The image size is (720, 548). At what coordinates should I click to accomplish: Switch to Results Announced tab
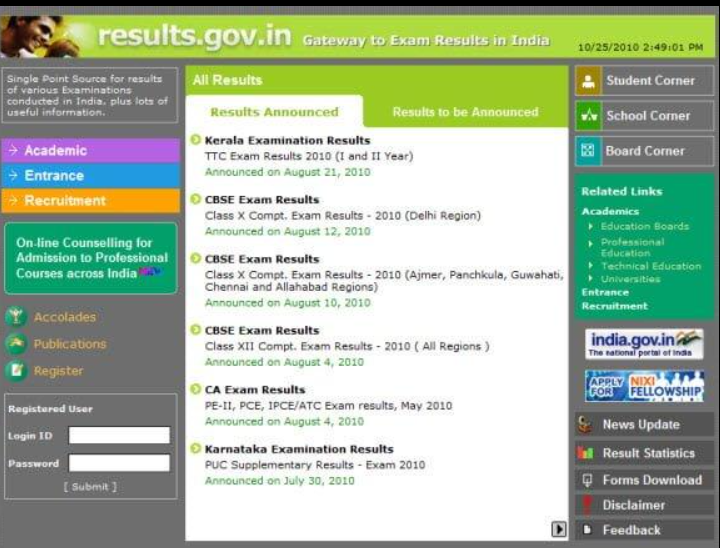coord(274,112)
